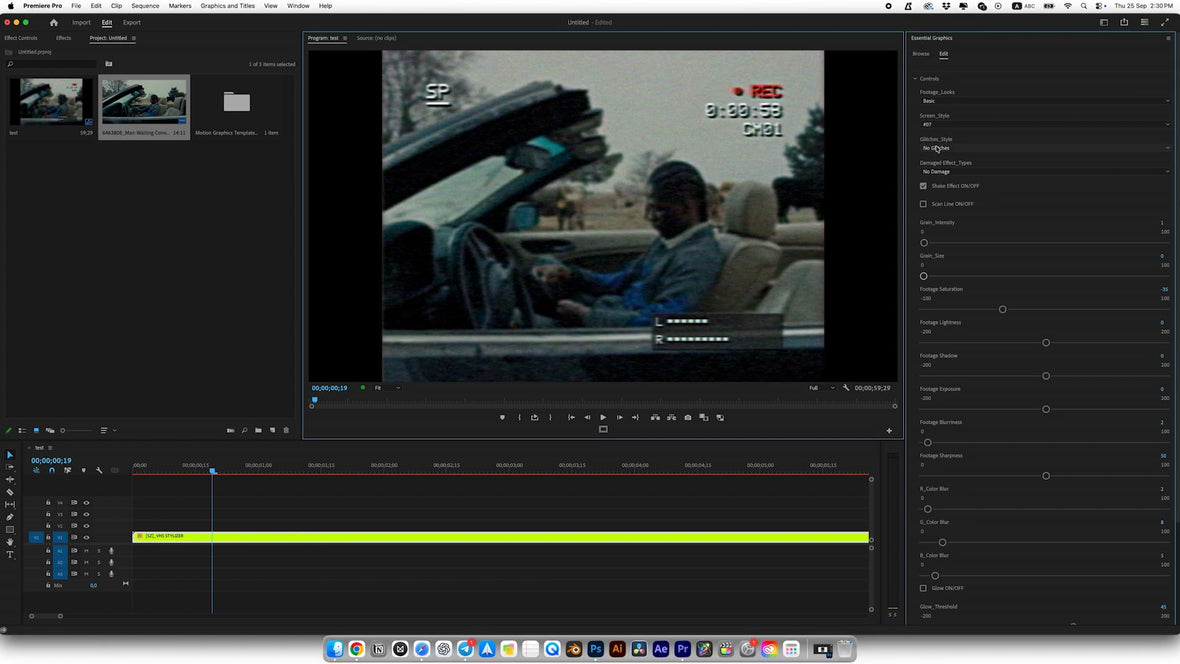Hide track V1 using its eye icon
The width and height of the screenshot is (1180, 664).
coord(86,537)
